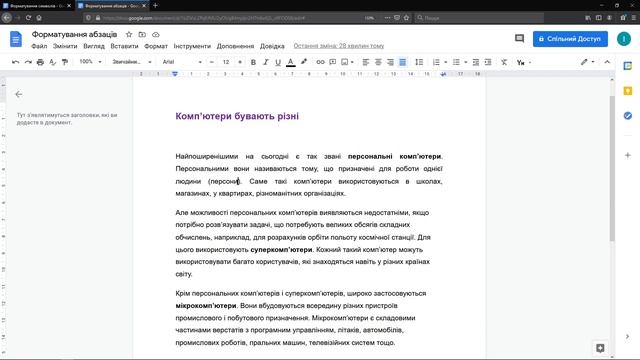640x360 pixels.
Task: Open a new browser tab
Action: 155,6
